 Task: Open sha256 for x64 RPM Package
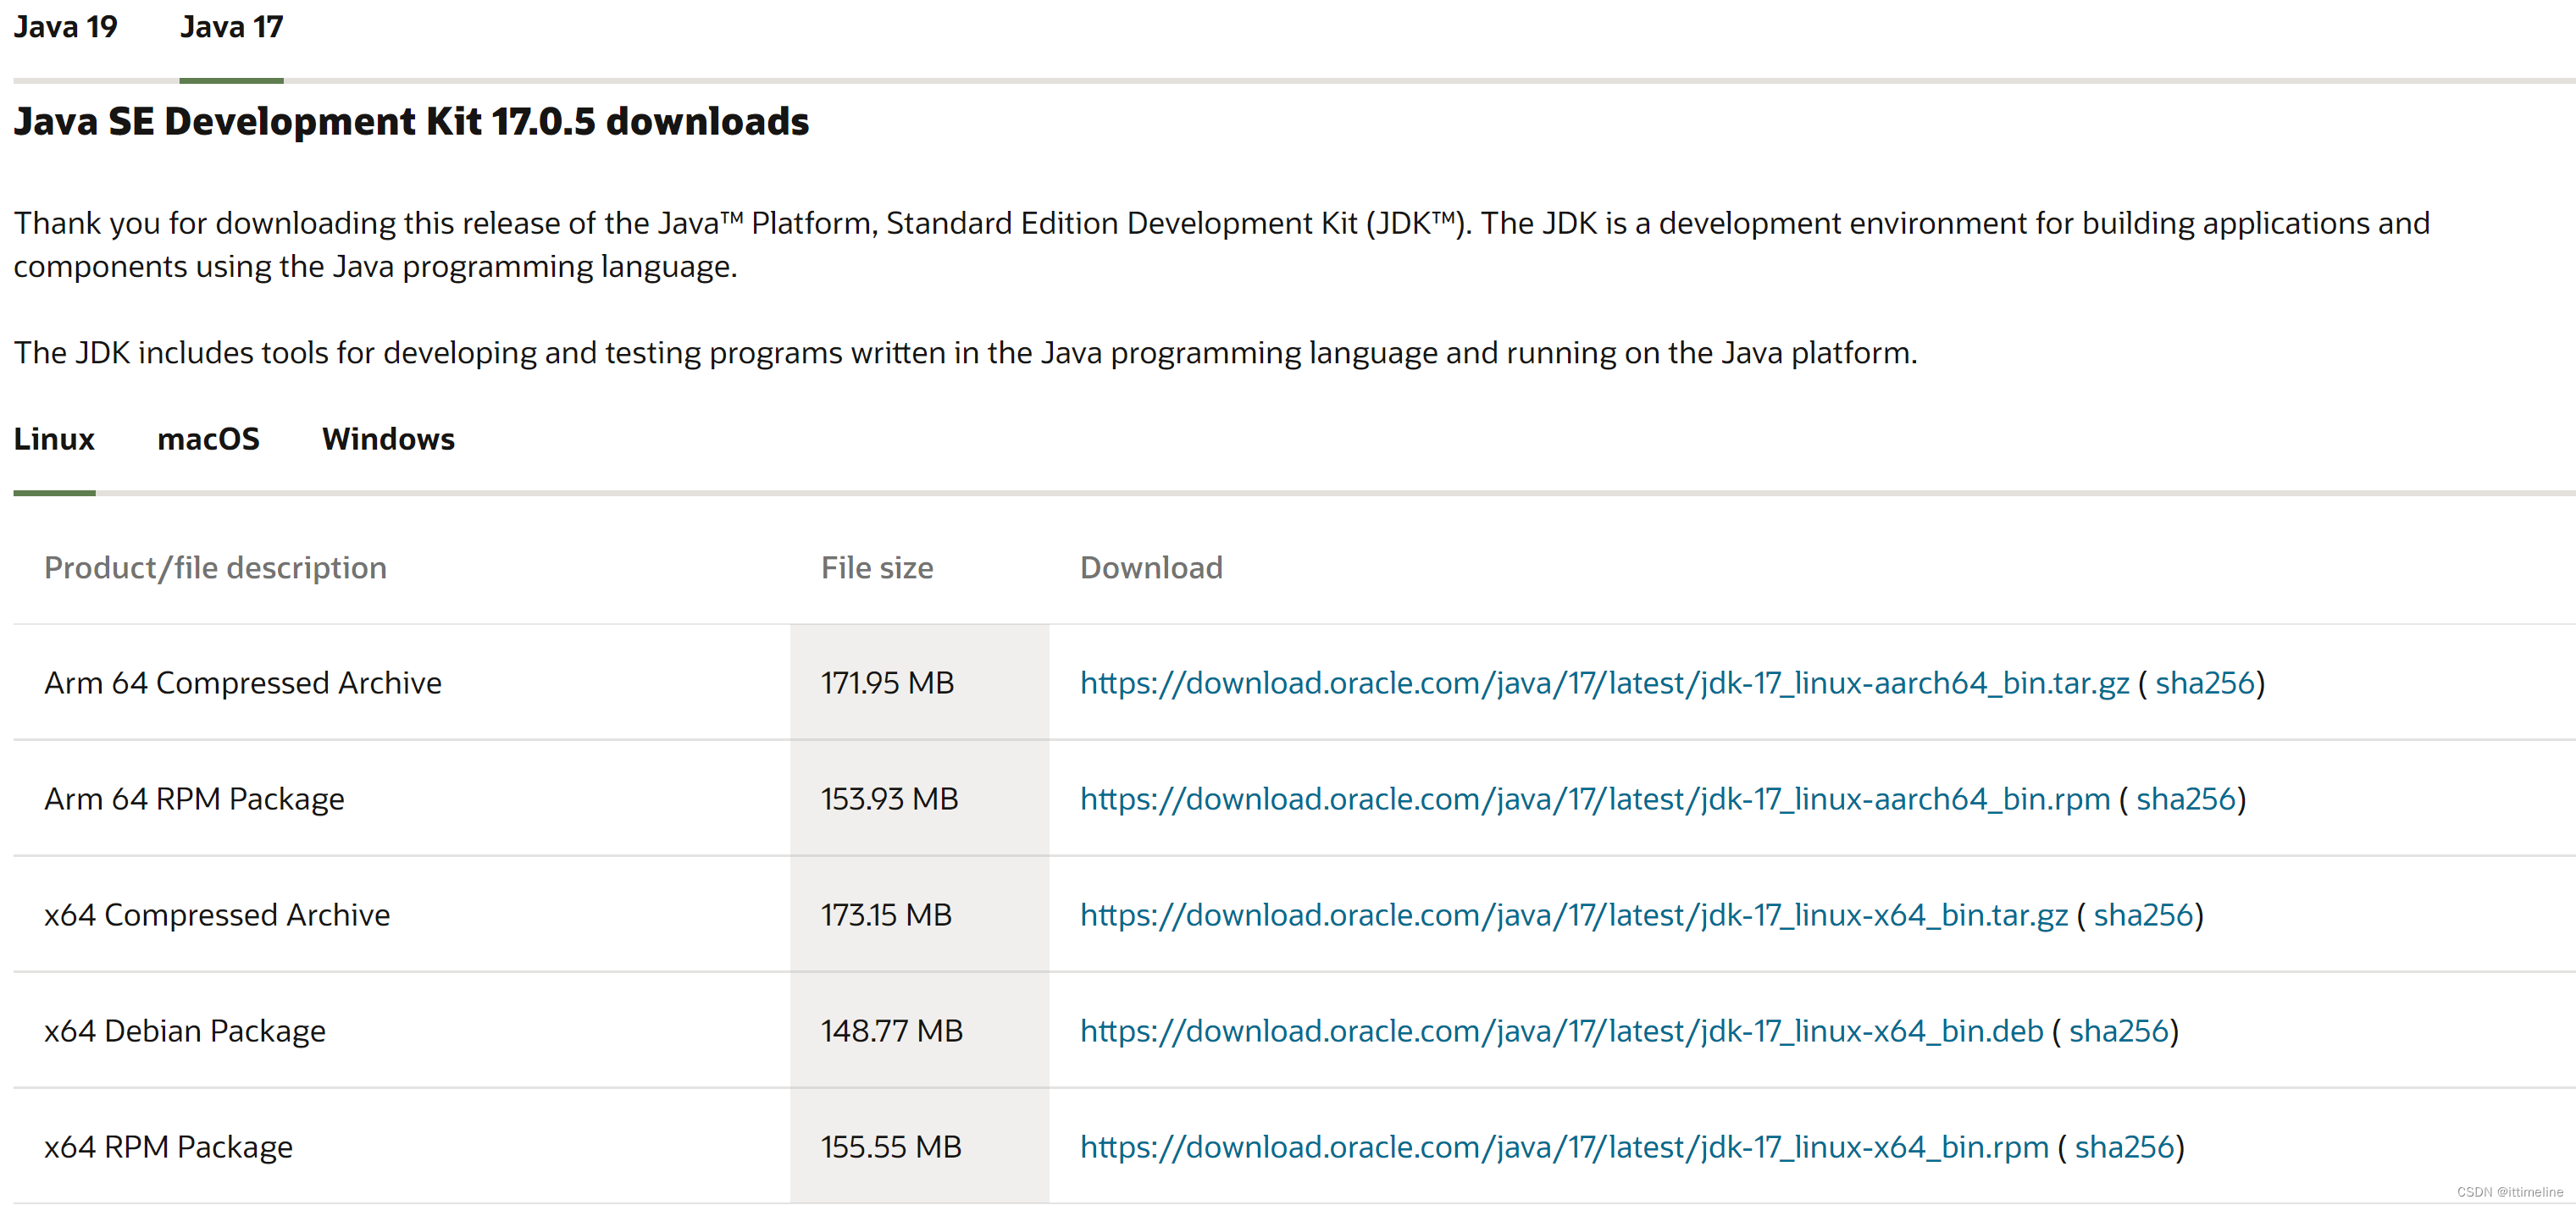coord(2124,1147)
